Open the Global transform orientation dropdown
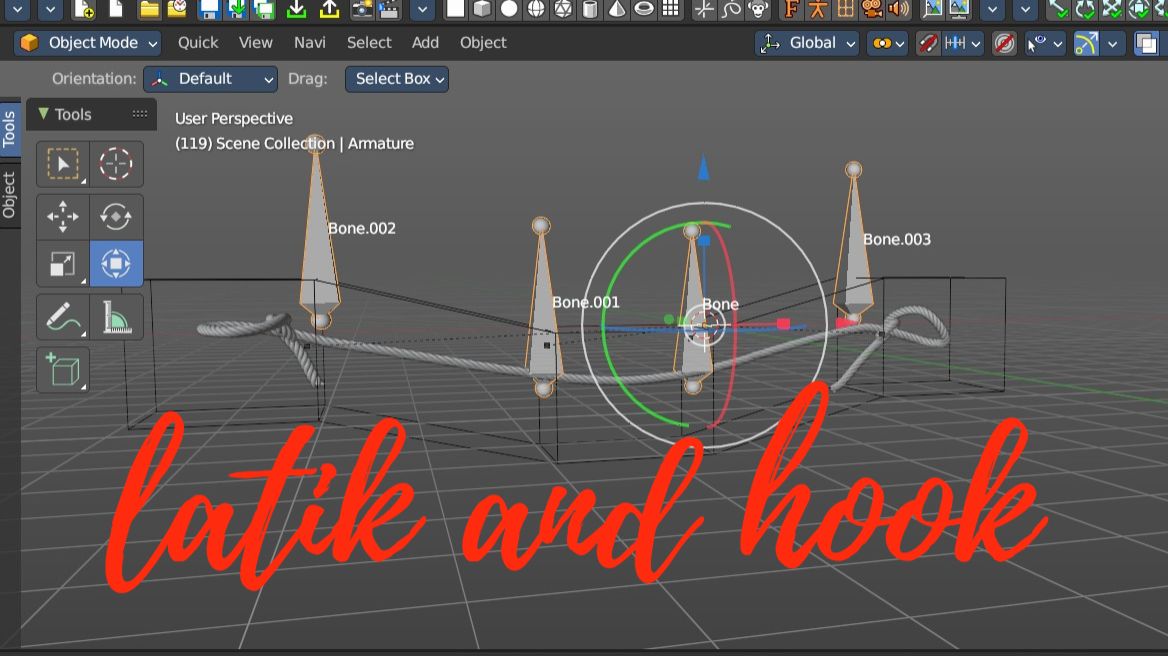This screenshot has height=656, width=1168. point(808,43)
